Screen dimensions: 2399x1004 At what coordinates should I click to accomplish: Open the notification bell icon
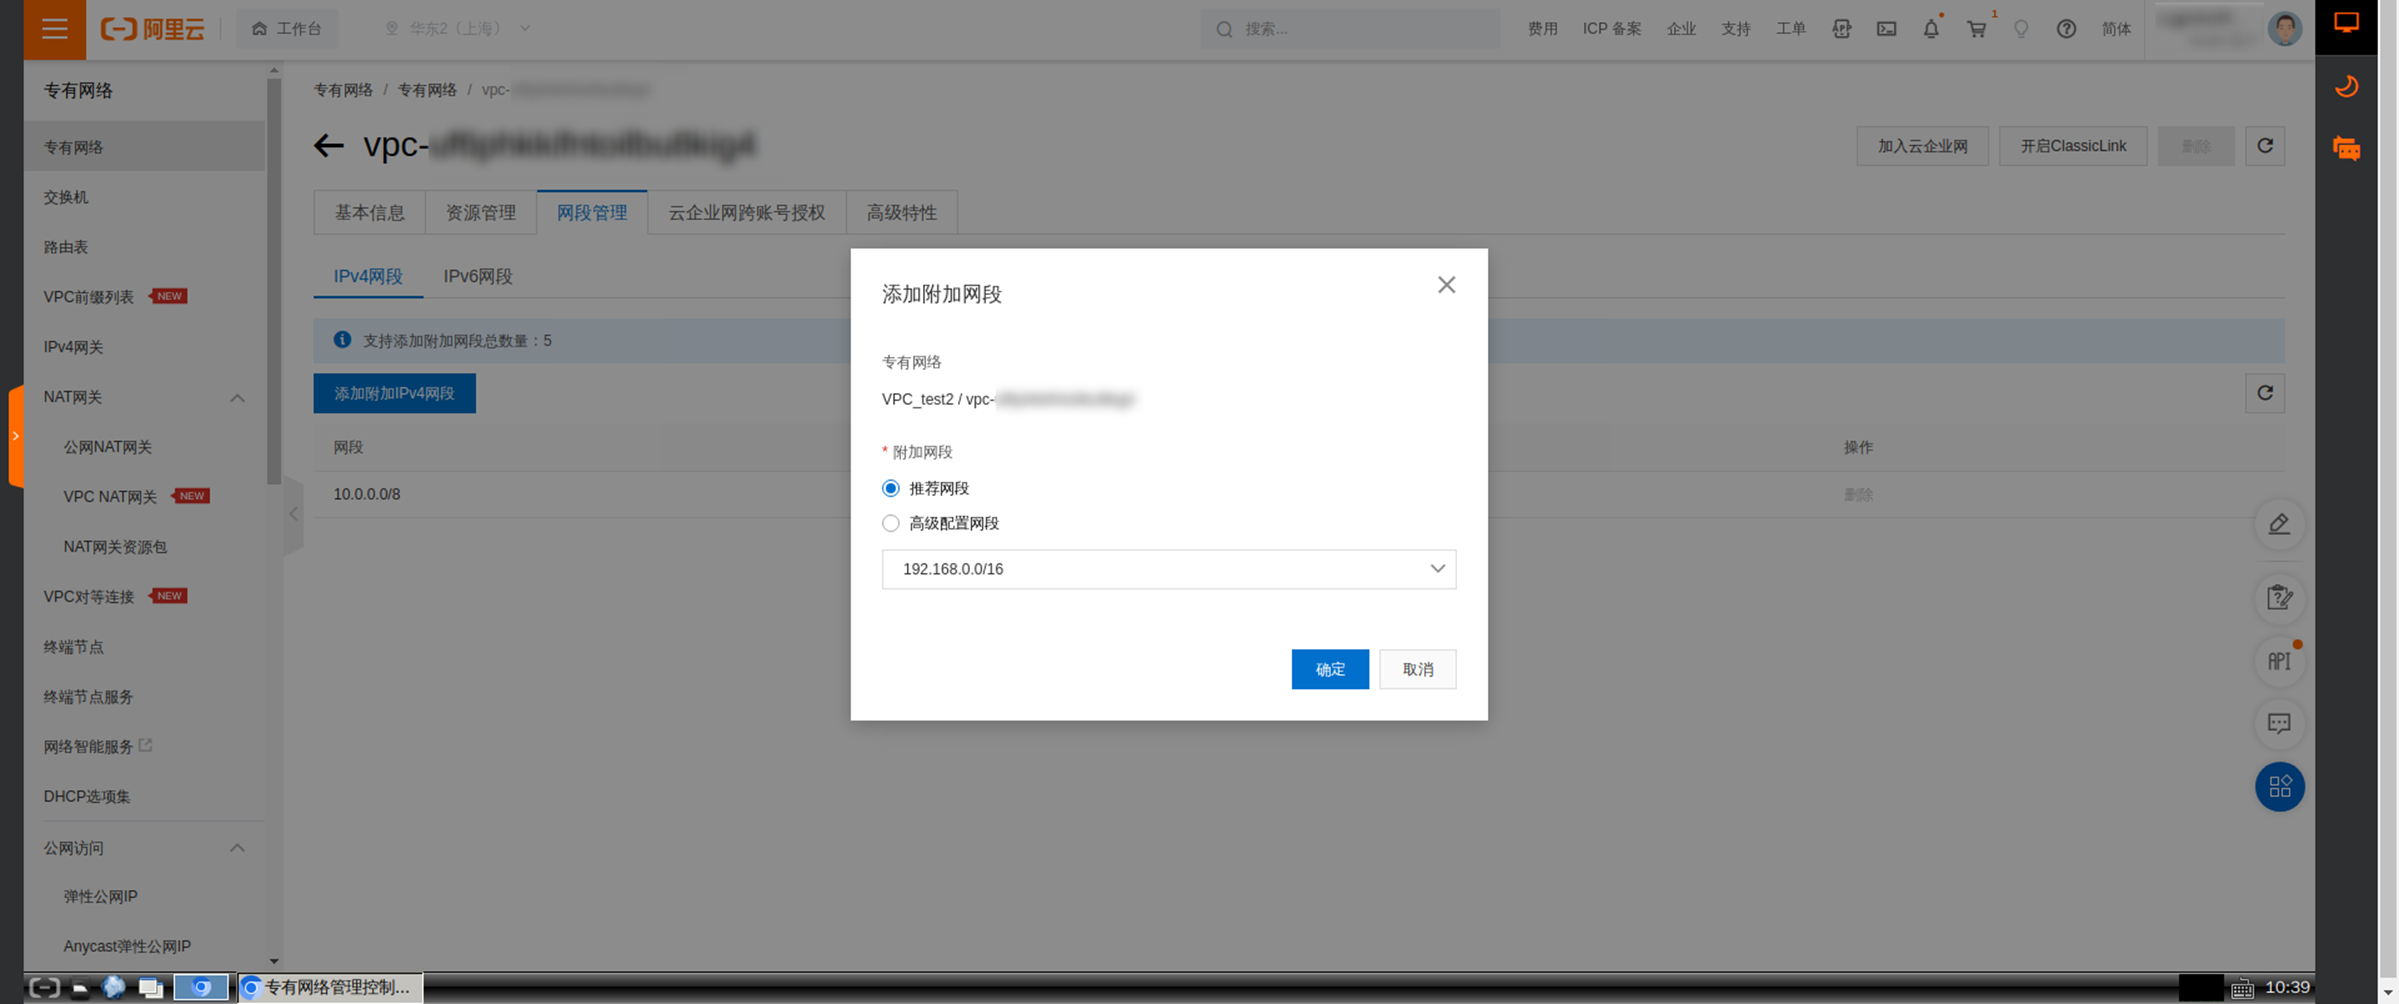click(x=1931, y=29)
